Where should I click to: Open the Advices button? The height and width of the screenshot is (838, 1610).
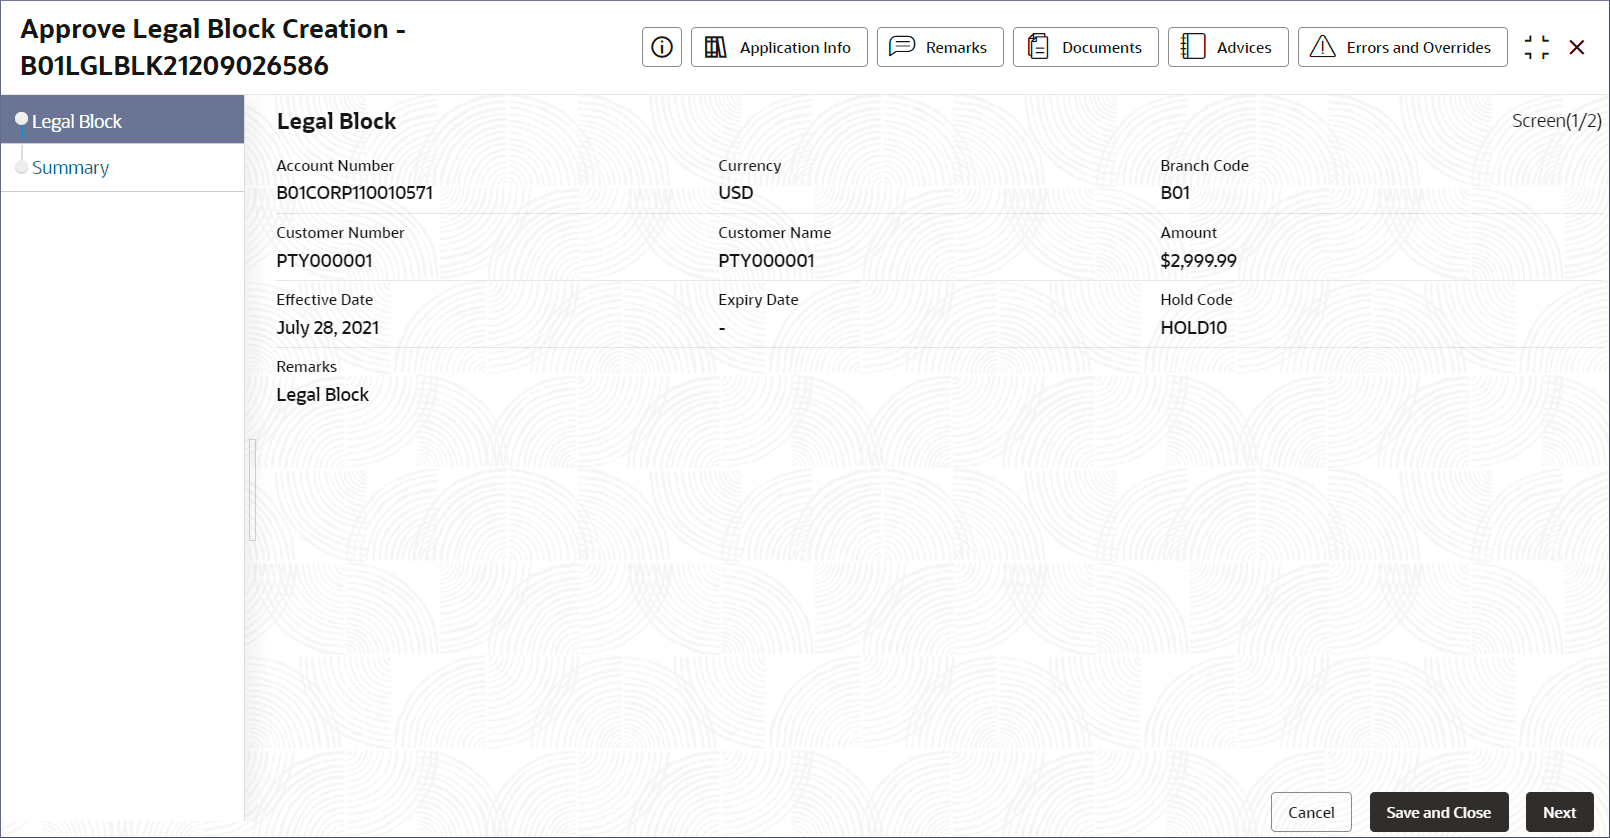[x=1228, y=47]
